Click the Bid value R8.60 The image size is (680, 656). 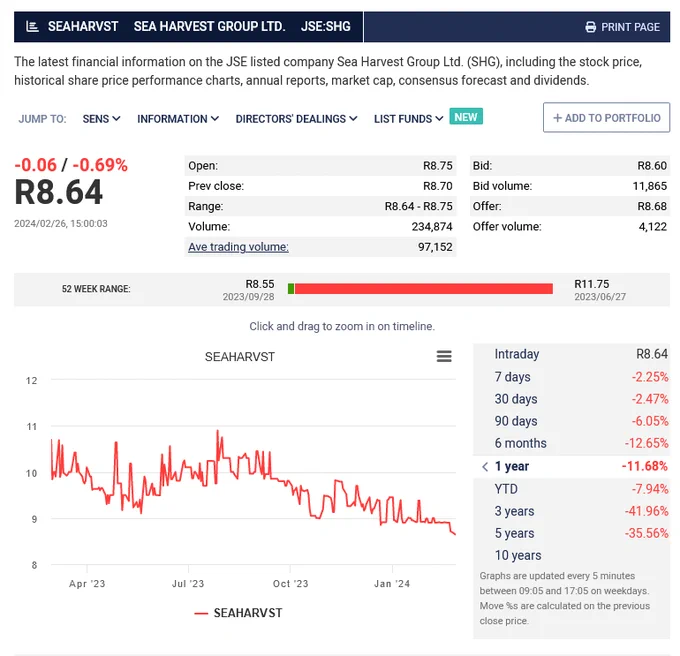[x=652, y=166]
